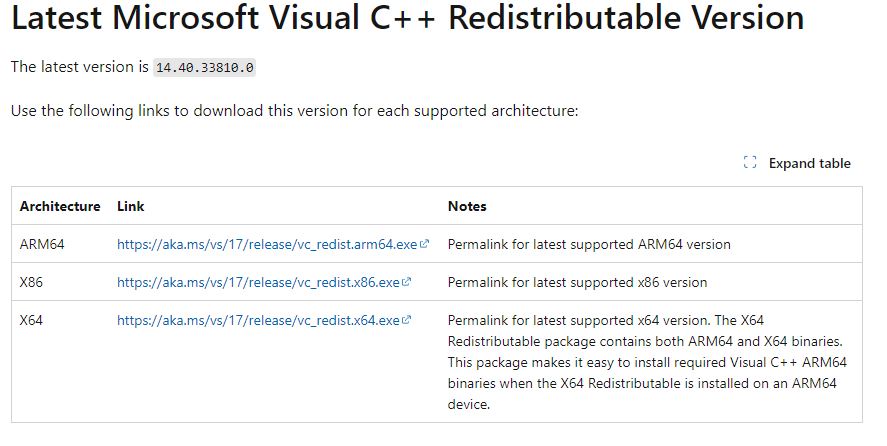887x446 pixels.
Task: Open the vc_redist.x86.exe download link
Action: (x=258, y=282)
